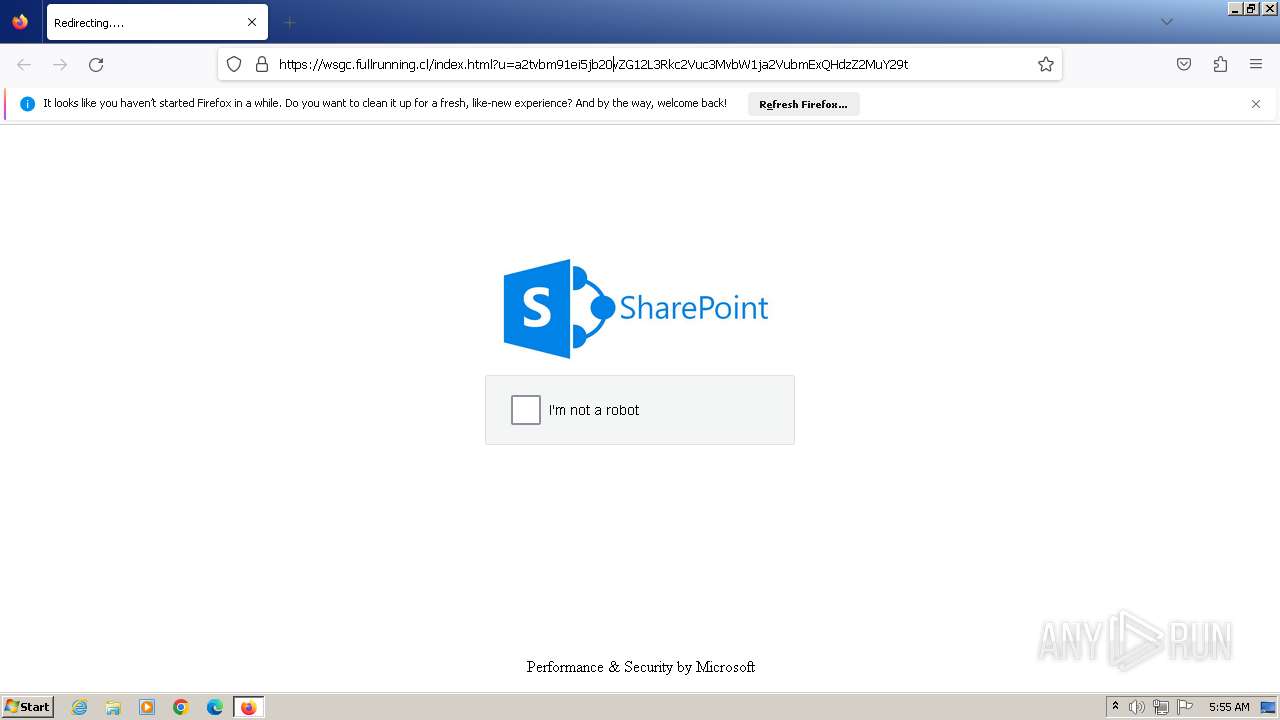Open File Explorer from taskbar

click(x=113, y=707)
